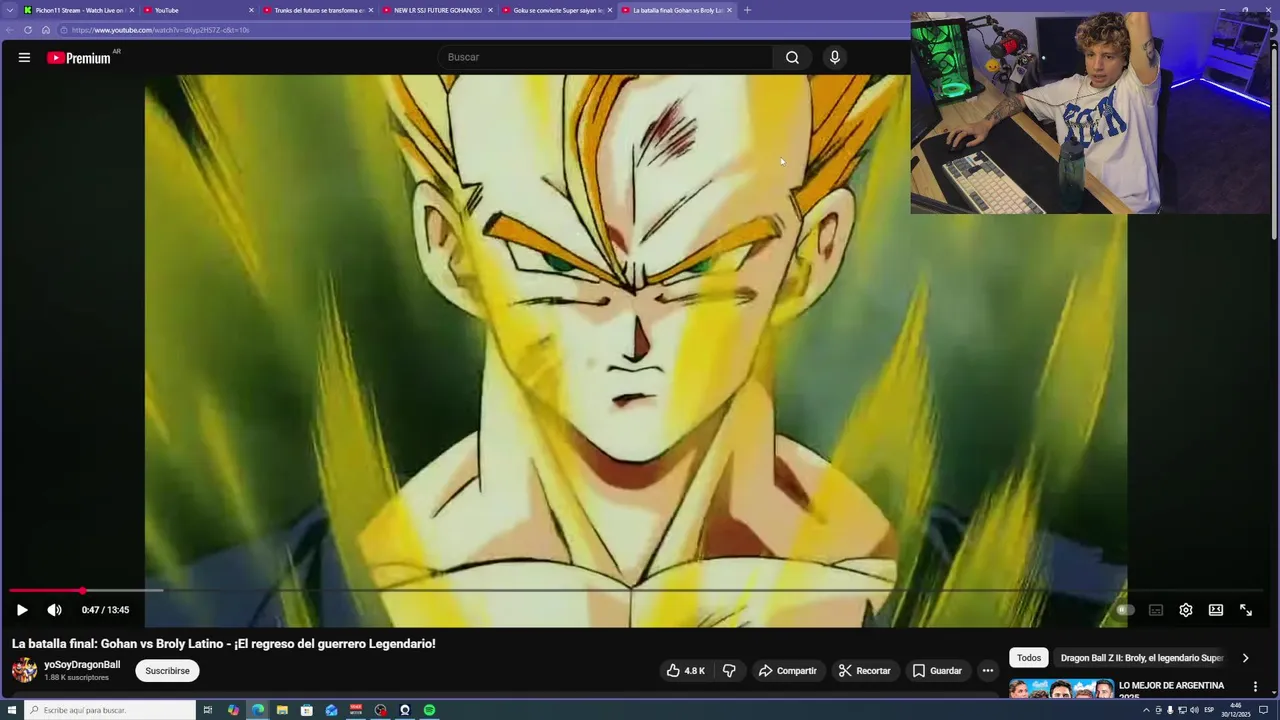
Task: Reload the current page
Action: tap(27, 30)
